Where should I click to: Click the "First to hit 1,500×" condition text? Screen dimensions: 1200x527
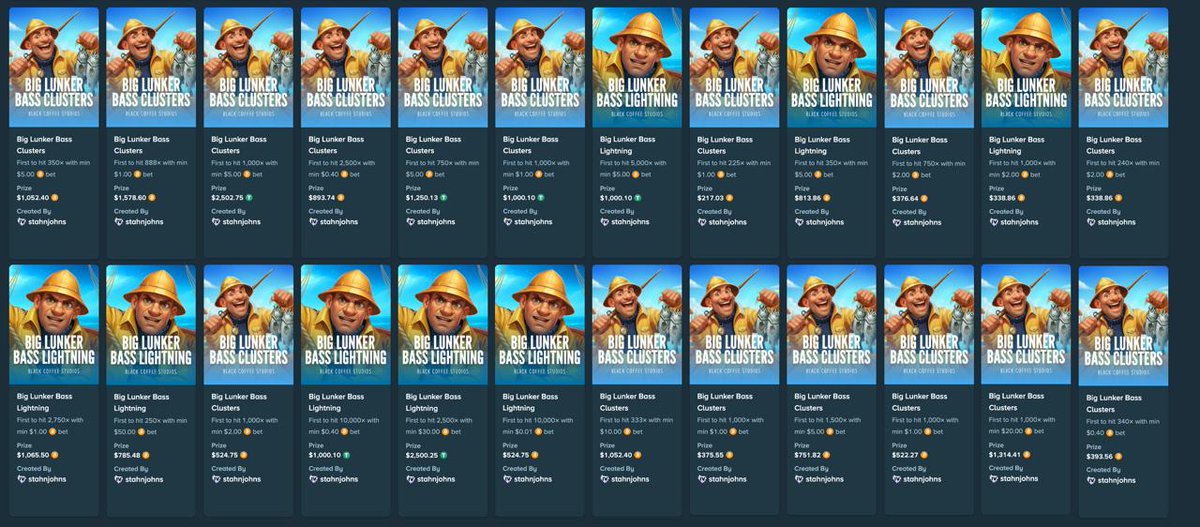[x=820, y=420]
